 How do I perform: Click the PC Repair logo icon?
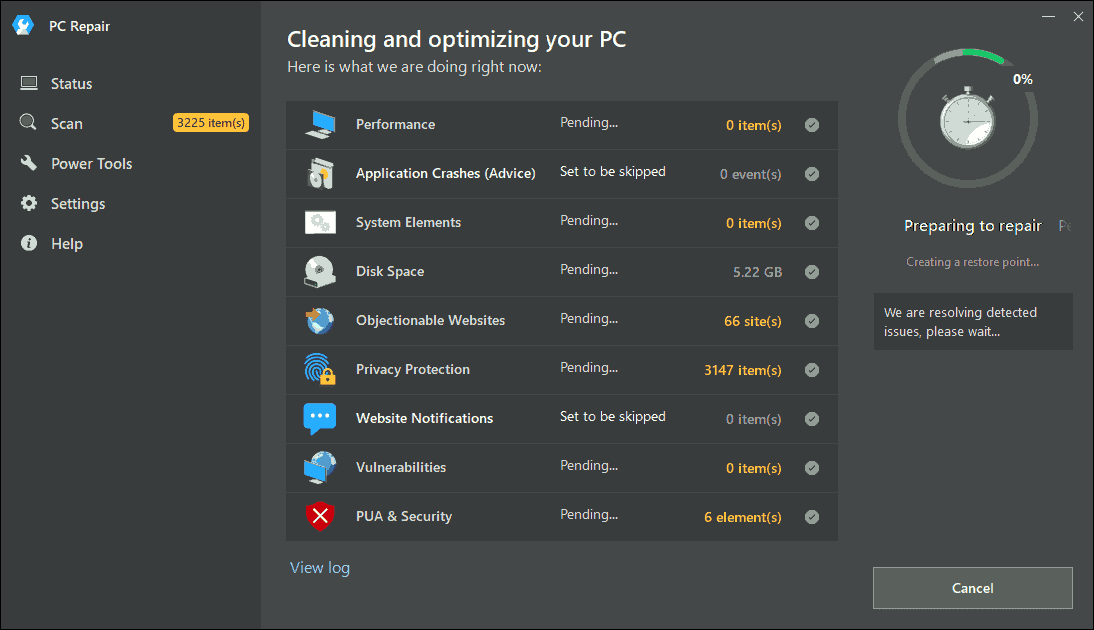tap(23, 26)
